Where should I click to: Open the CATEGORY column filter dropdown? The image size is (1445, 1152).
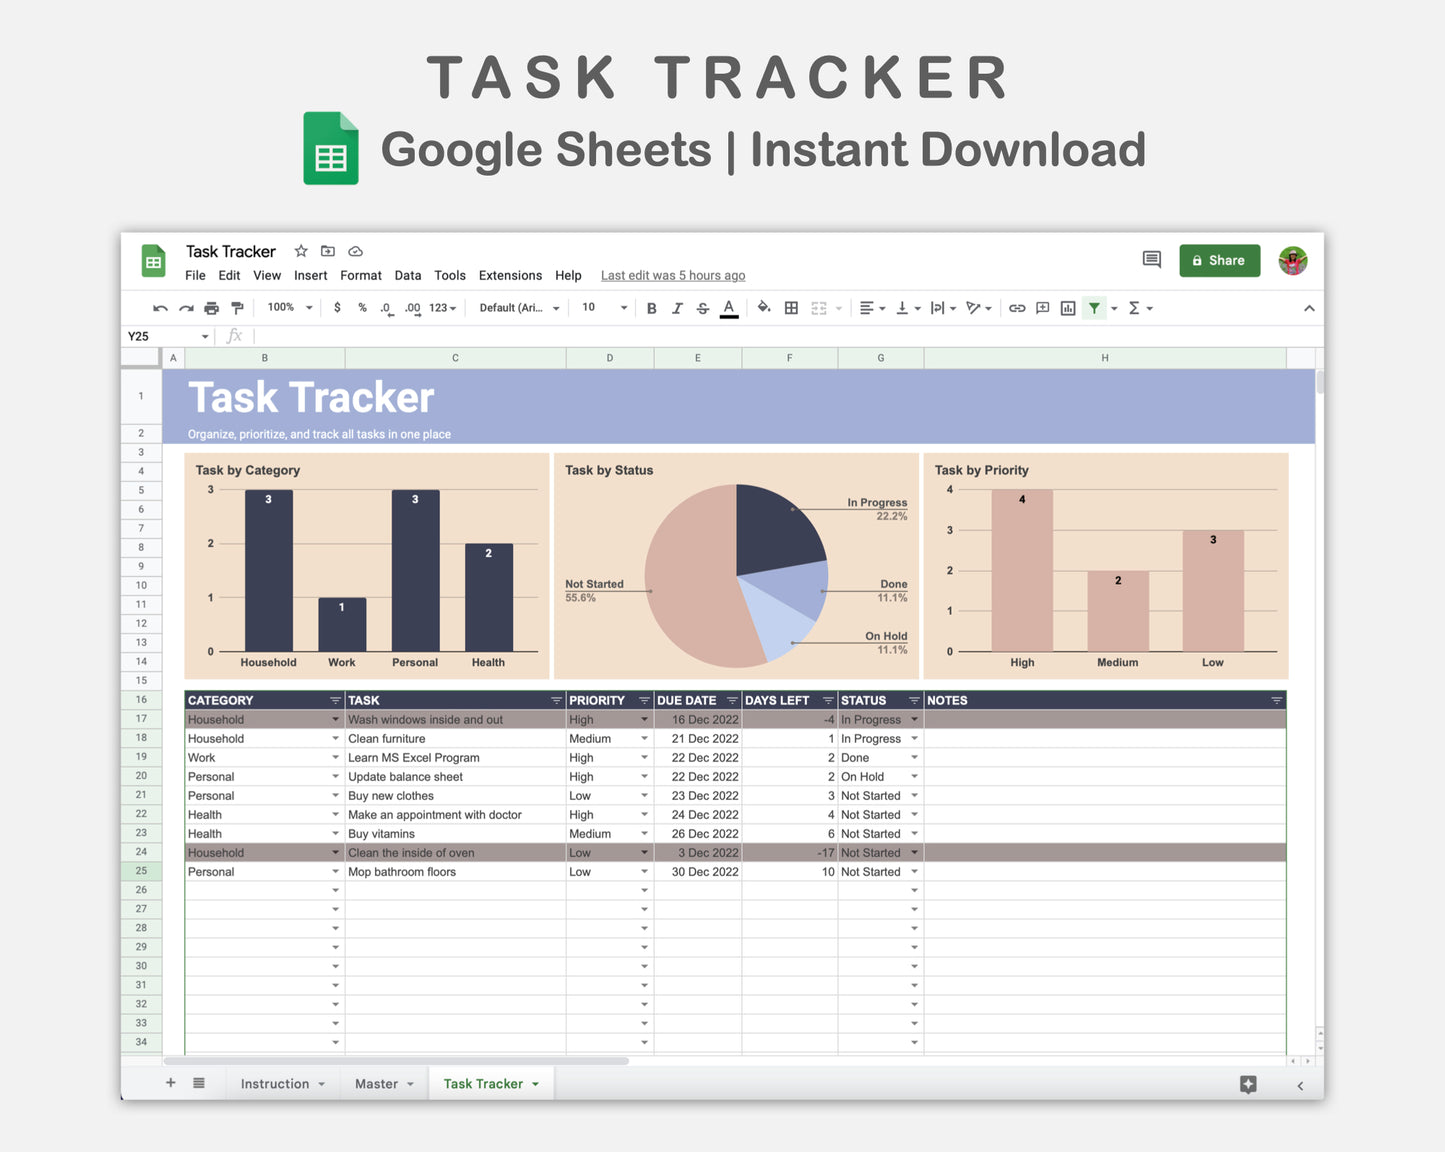click(334, 700)
